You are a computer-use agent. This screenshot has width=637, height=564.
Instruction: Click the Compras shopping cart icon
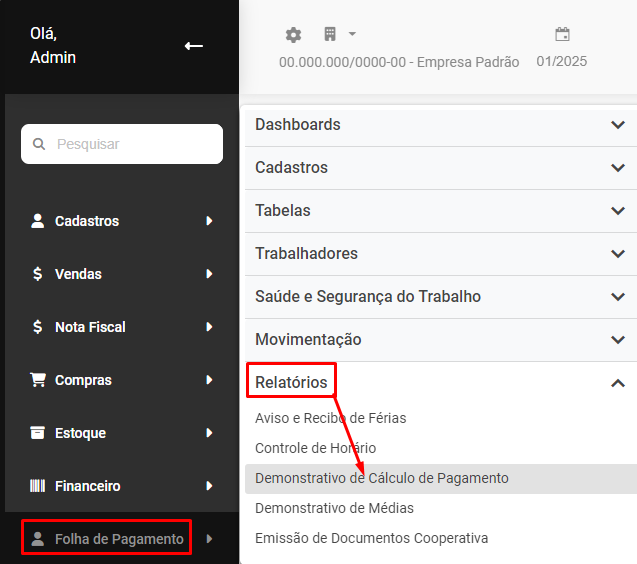(x=38, y=380)
